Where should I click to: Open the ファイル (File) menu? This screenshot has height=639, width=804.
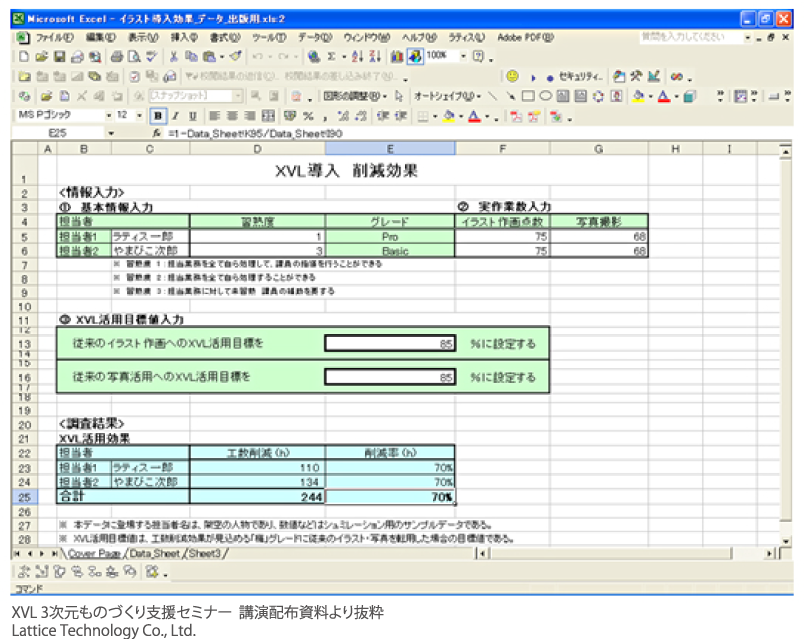pyautogui.click(x=54, y=37)
